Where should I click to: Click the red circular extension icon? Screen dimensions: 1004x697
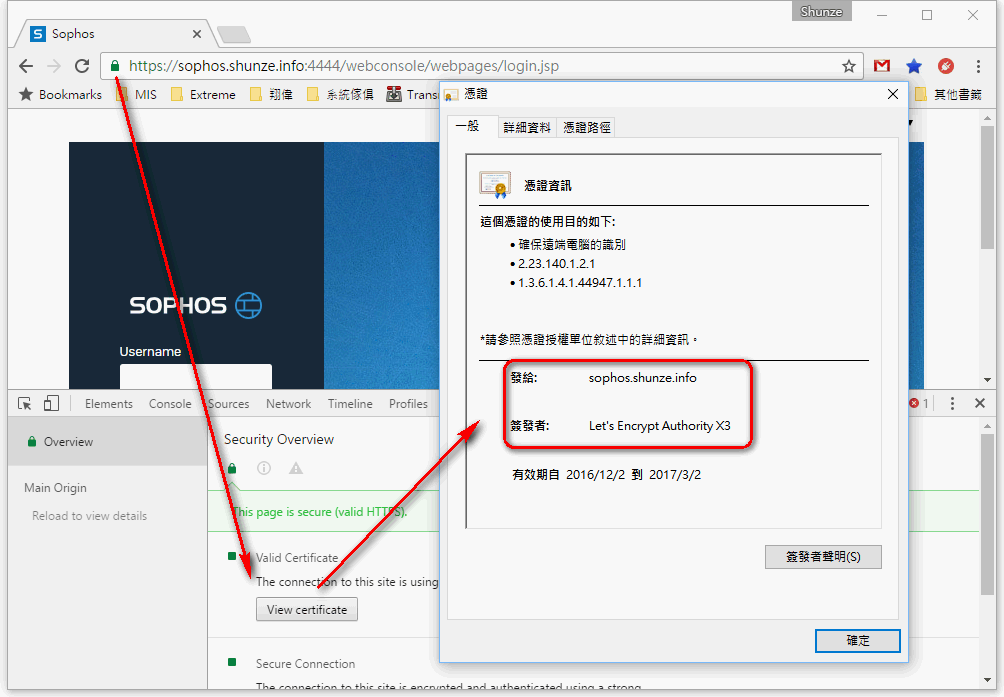coord(946,66)
